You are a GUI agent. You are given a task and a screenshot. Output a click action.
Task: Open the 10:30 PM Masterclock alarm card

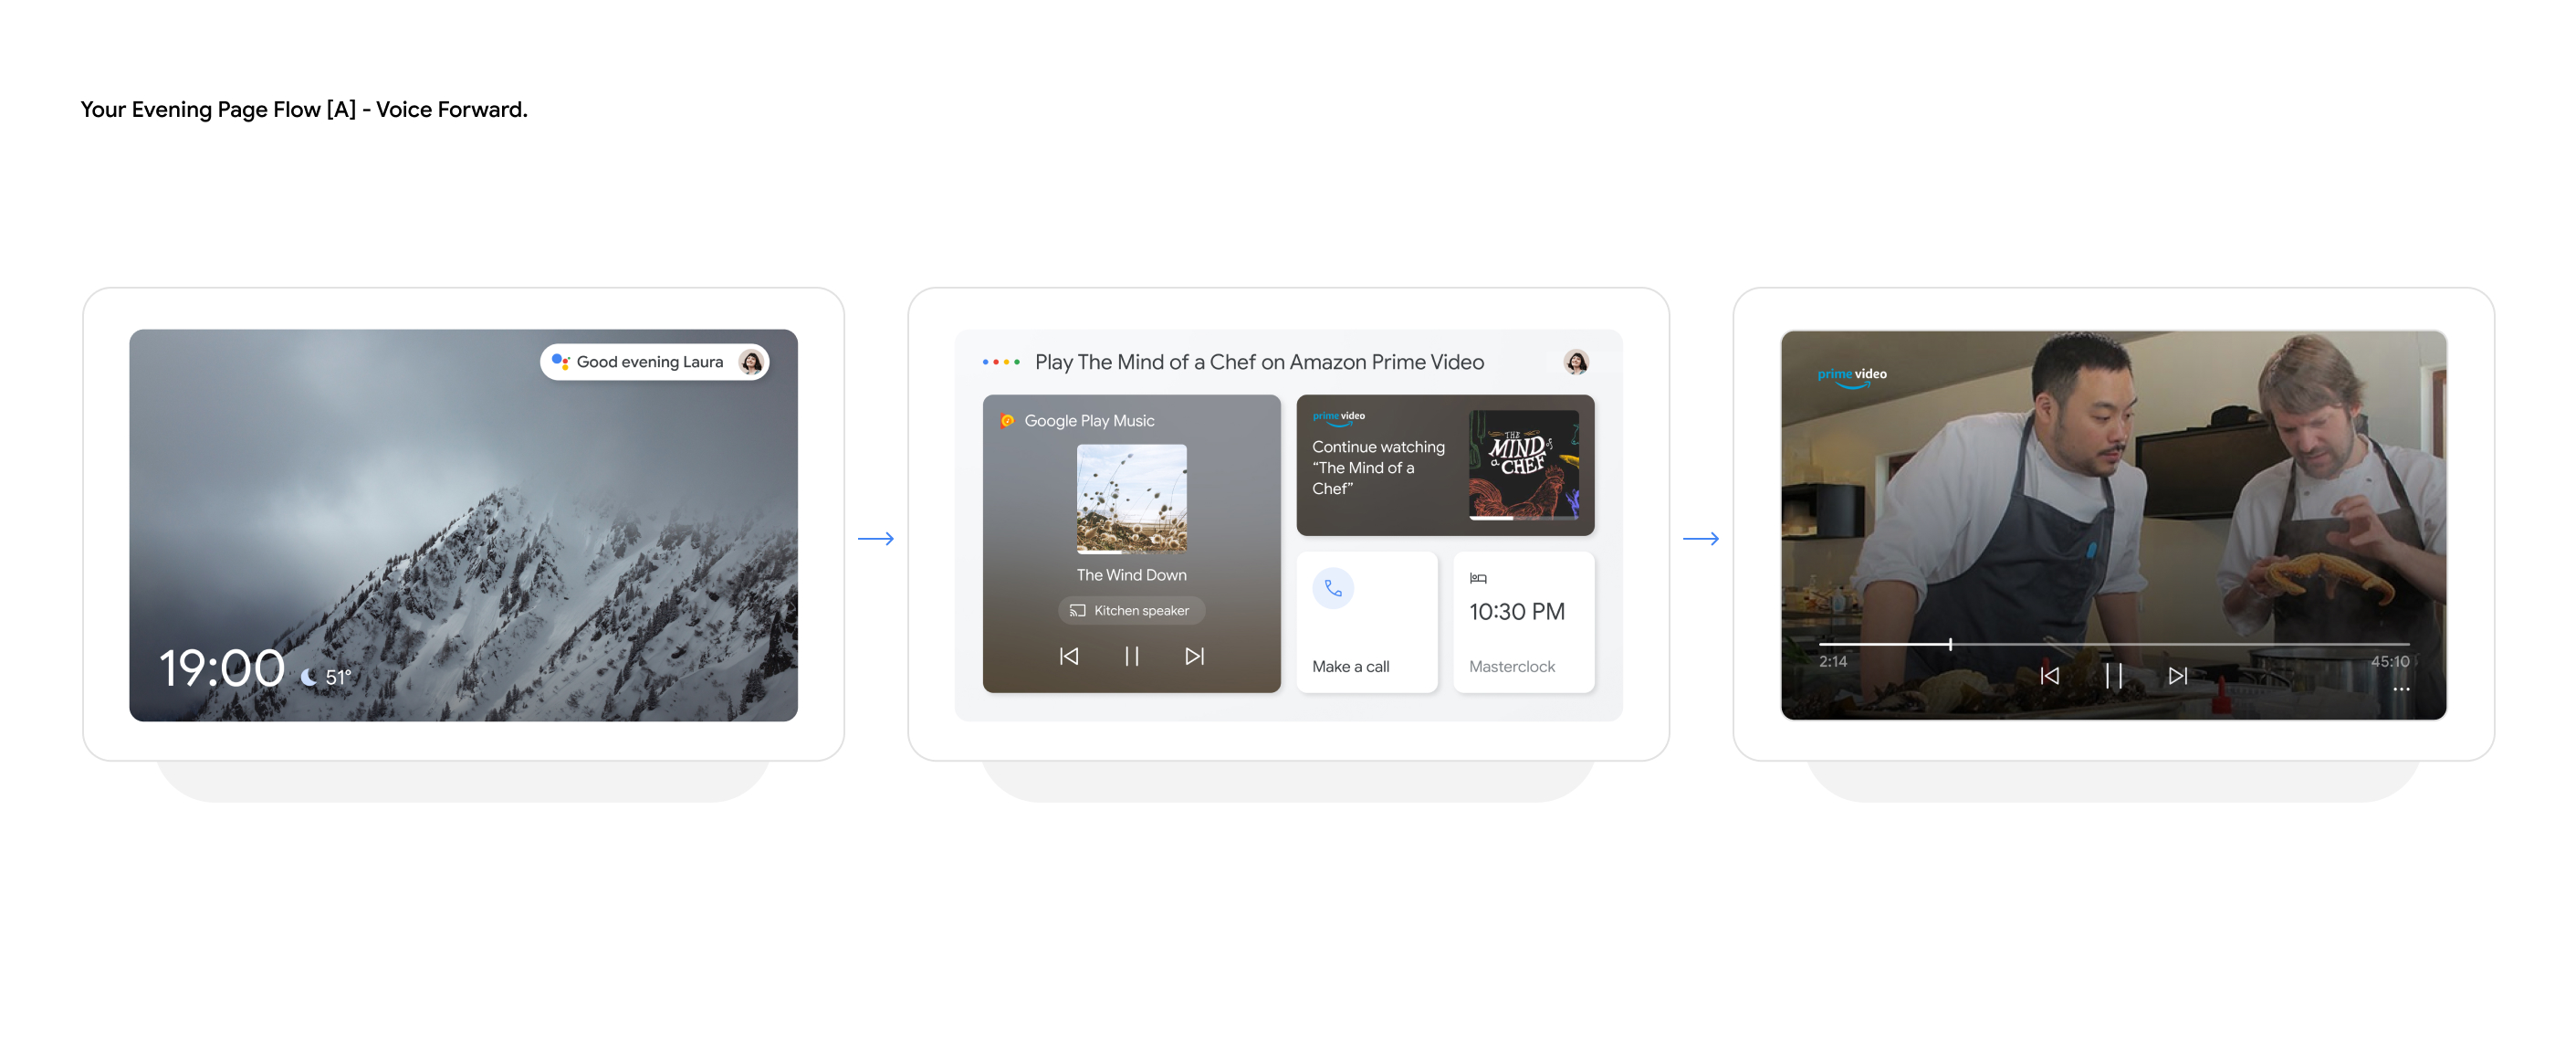[1523, 622]
